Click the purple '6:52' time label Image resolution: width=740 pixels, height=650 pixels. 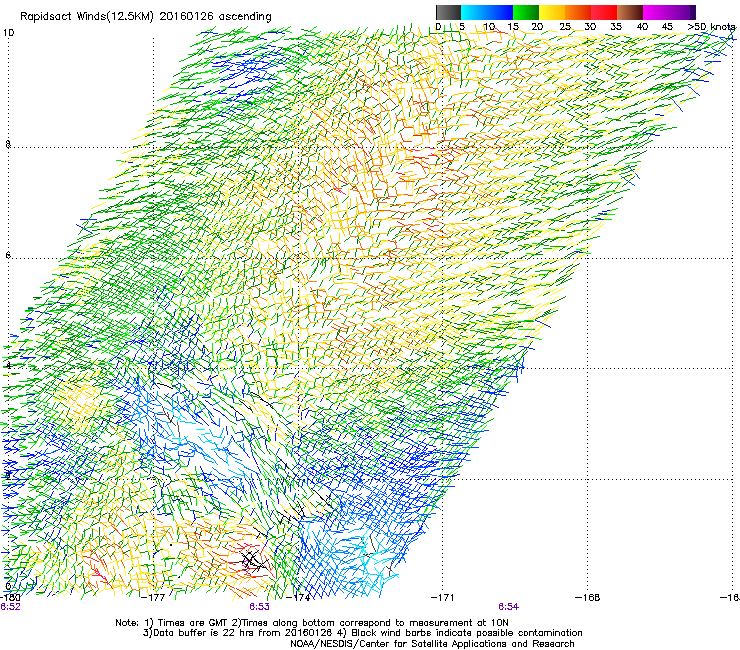[10, 607]
